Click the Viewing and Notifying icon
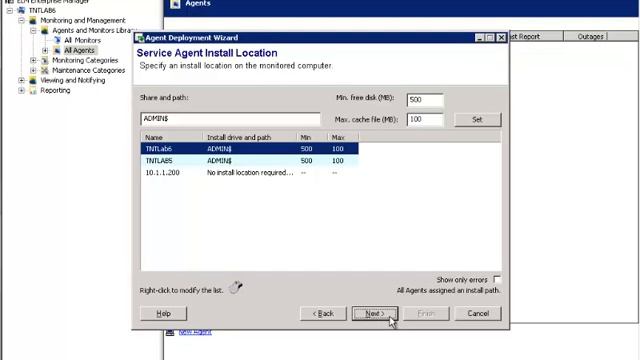The width and height of the screenshot is (640, 360). coord(33,80)
